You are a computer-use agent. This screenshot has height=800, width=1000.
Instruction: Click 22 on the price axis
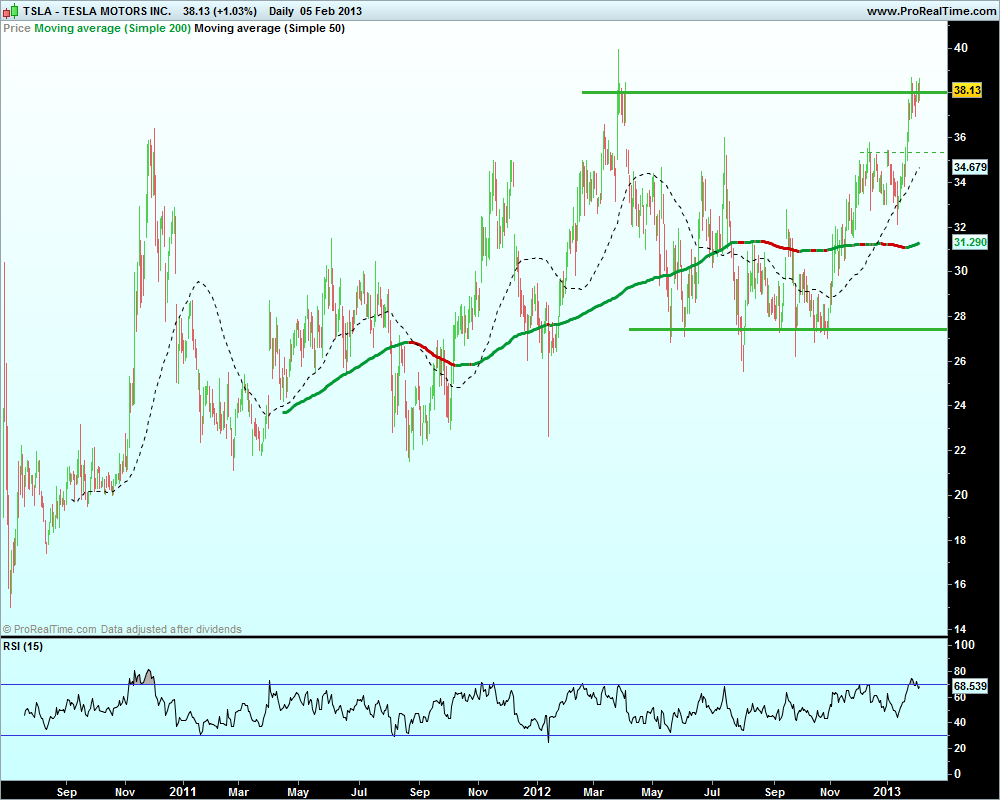(960, 450)
